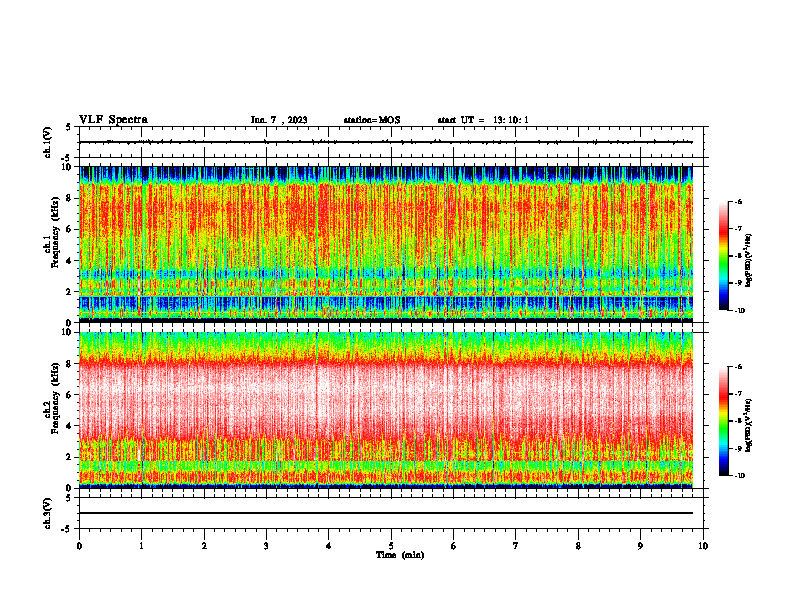The height and width of the screenshot is (612, 792).
Task: Click the "2" kHz tick on ch.1 axis
Action: pyautogui.click(x=70, y=292)
